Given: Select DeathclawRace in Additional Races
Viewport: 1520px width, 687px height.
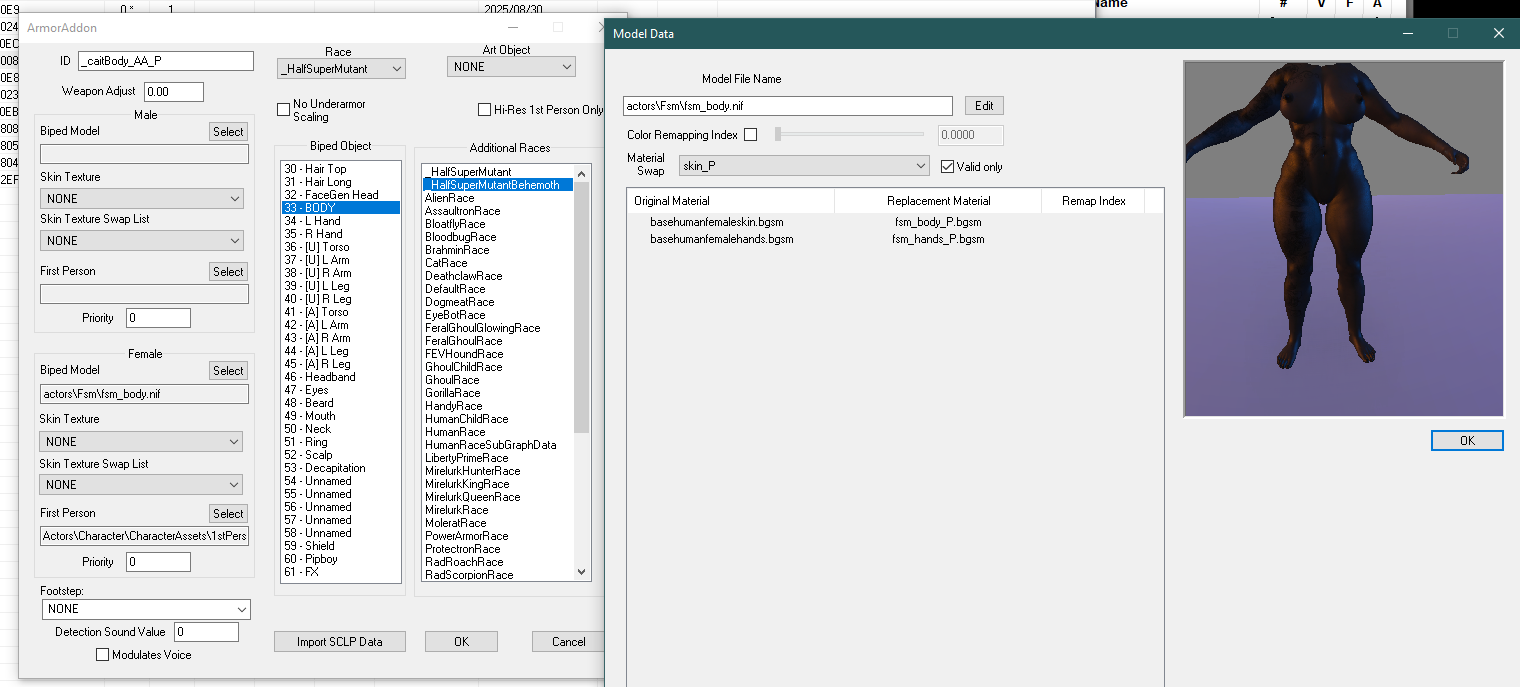Looking at the screenshot, I should 498,276.
